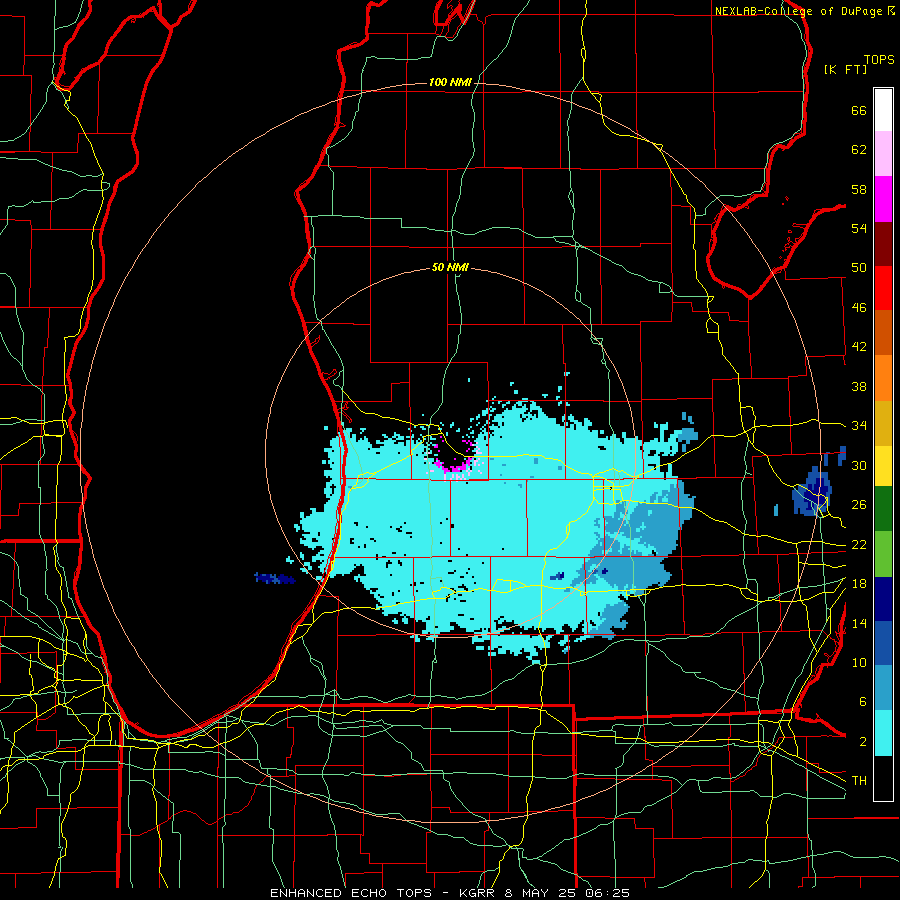Click the magenta high echo top arc
The image size is (900, 900).
click(453, 463)
